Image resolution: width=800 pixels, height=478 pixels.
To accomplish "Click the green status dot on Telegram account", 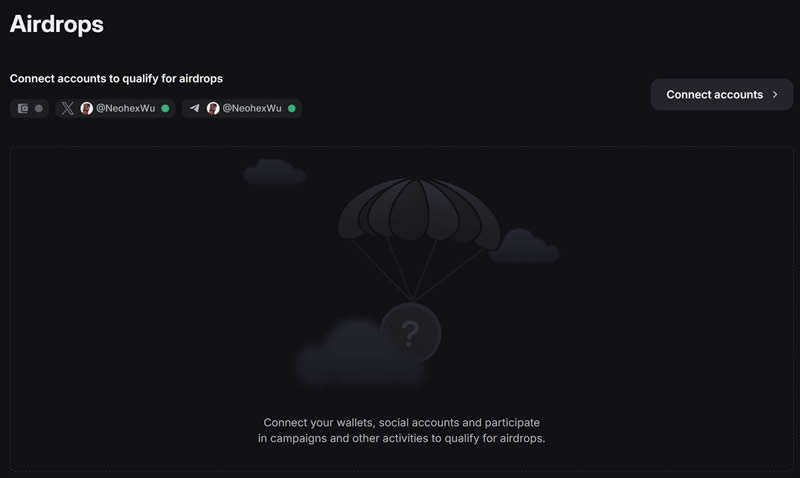I will [292, 108].
